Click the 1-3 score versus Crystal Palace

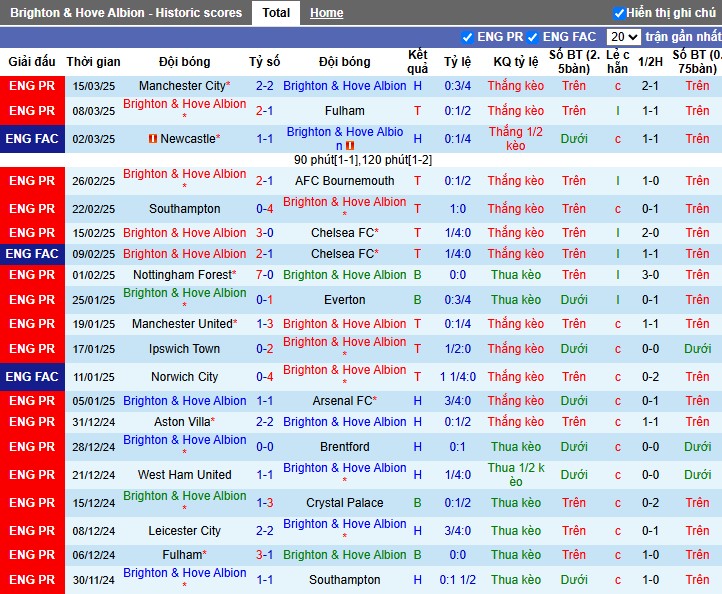(265, 503)
